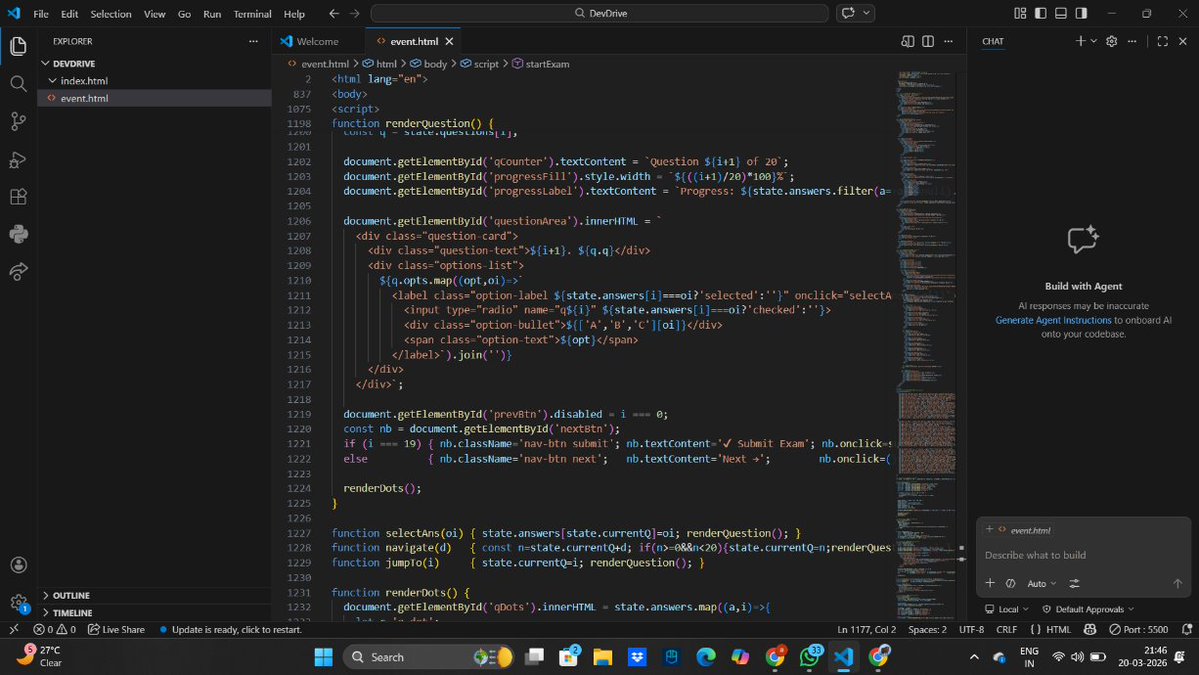Click CRLF end of line setting
The image size is (1199, 675).
coord(1006,630)
